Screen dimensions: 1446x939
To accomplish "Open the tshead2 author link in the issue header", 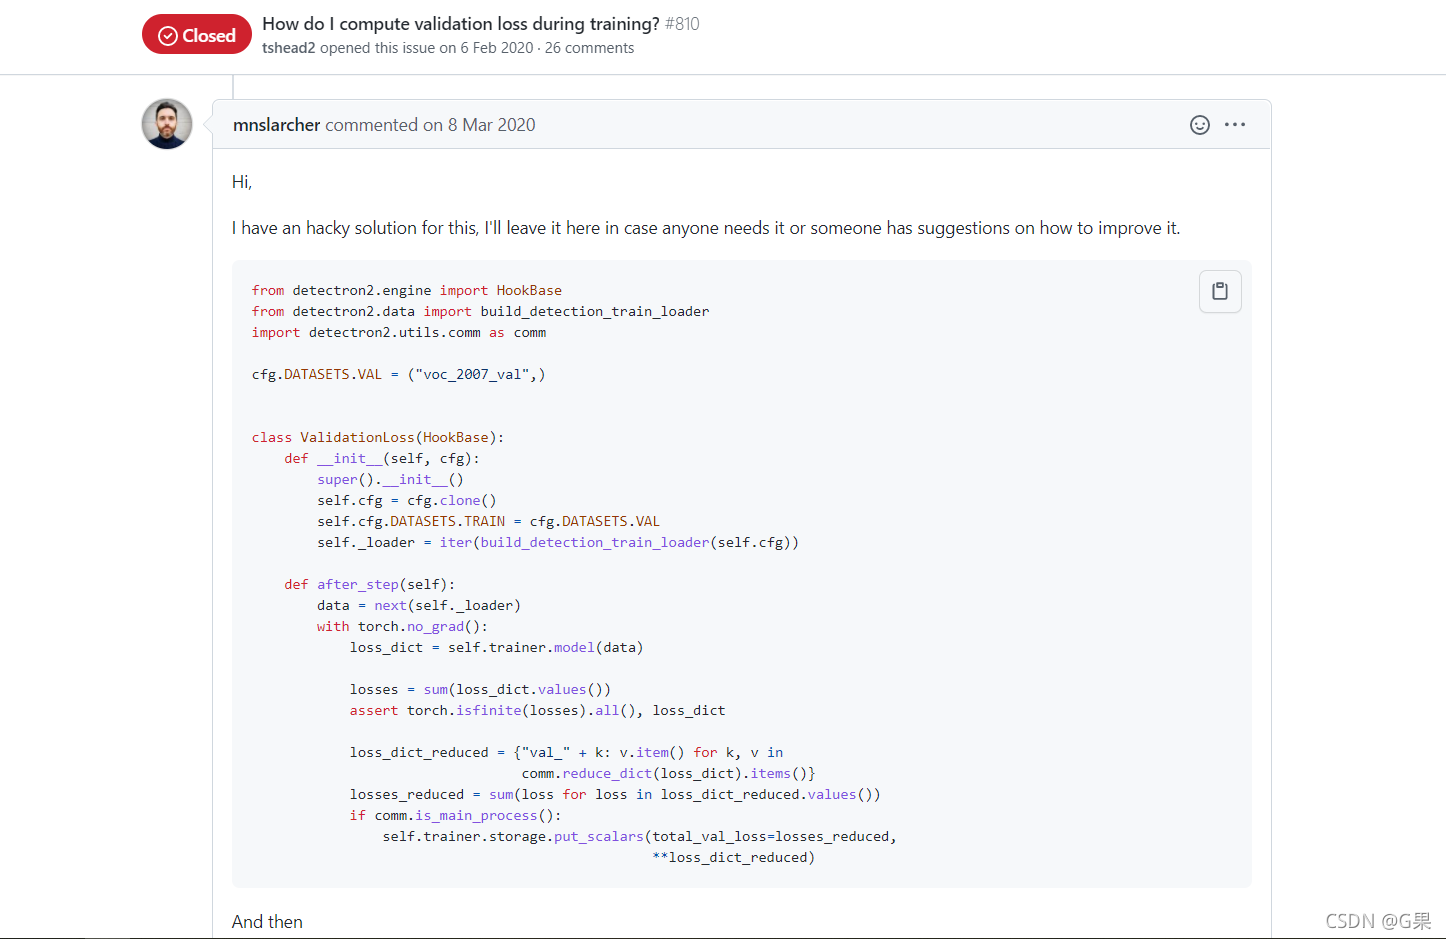I will click(x=289, y=48).
